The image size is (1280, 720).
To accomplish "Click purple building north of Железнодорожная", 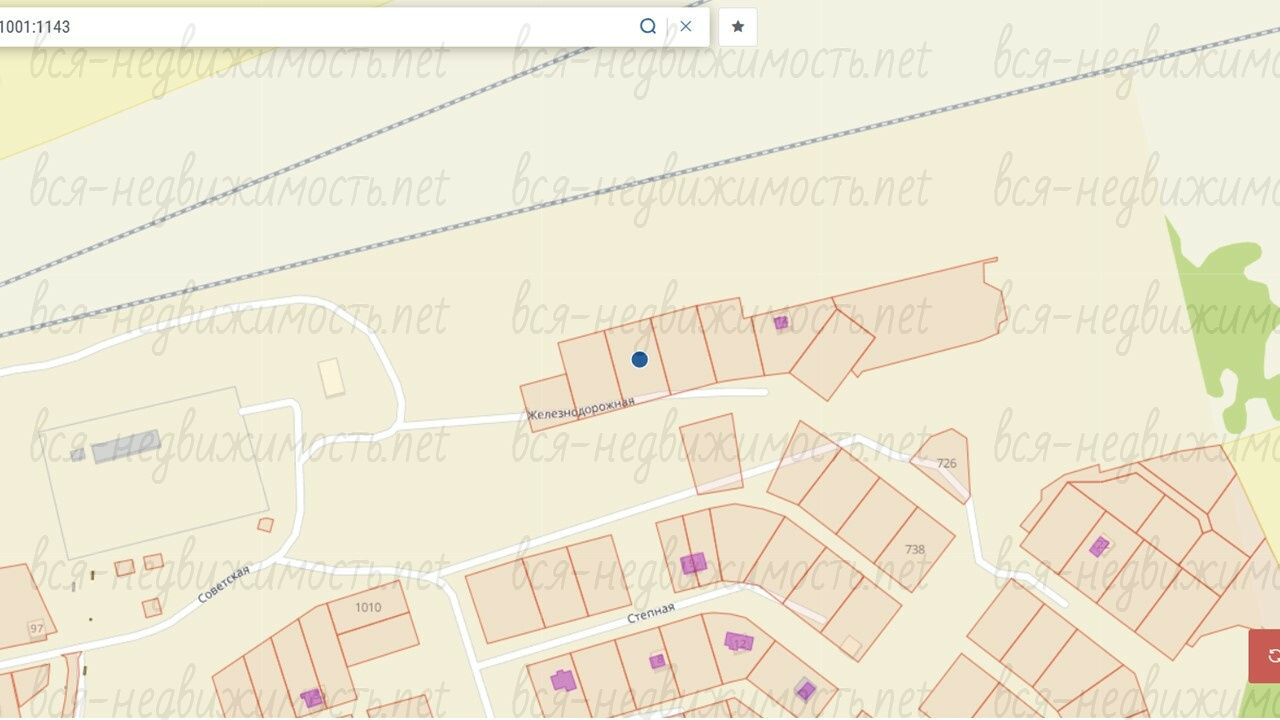I will point(781,322).
